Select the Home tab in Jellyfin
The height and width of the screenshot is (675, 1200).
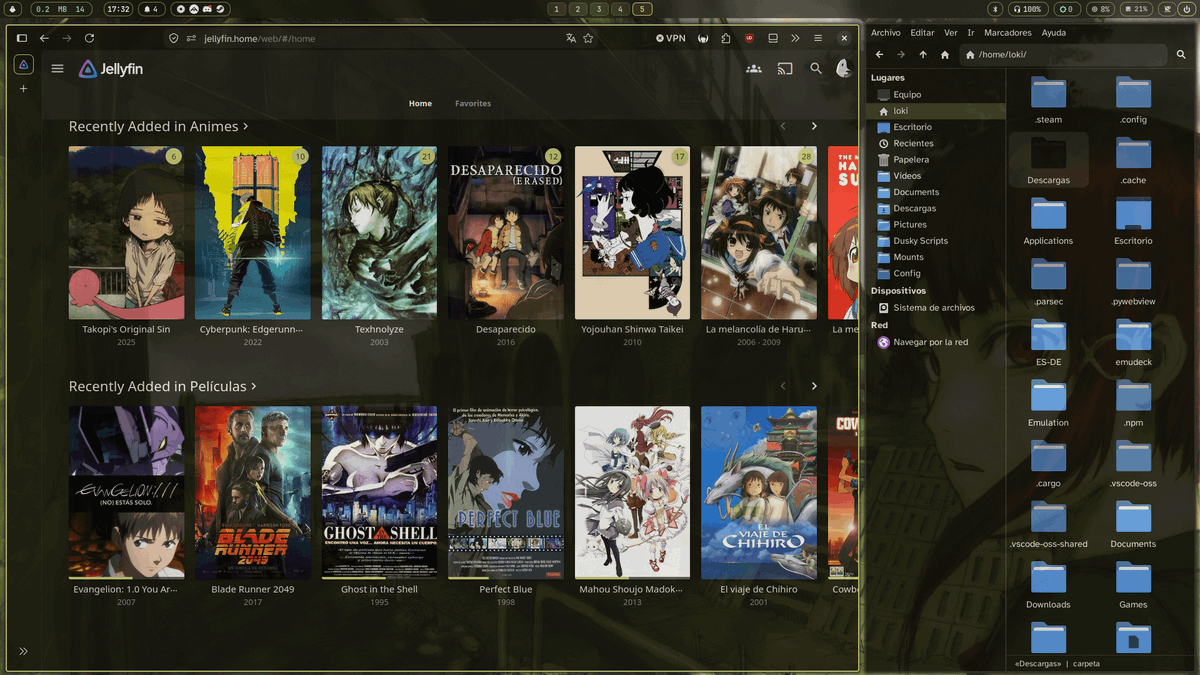pyautogui.click(x=420, y=103)
